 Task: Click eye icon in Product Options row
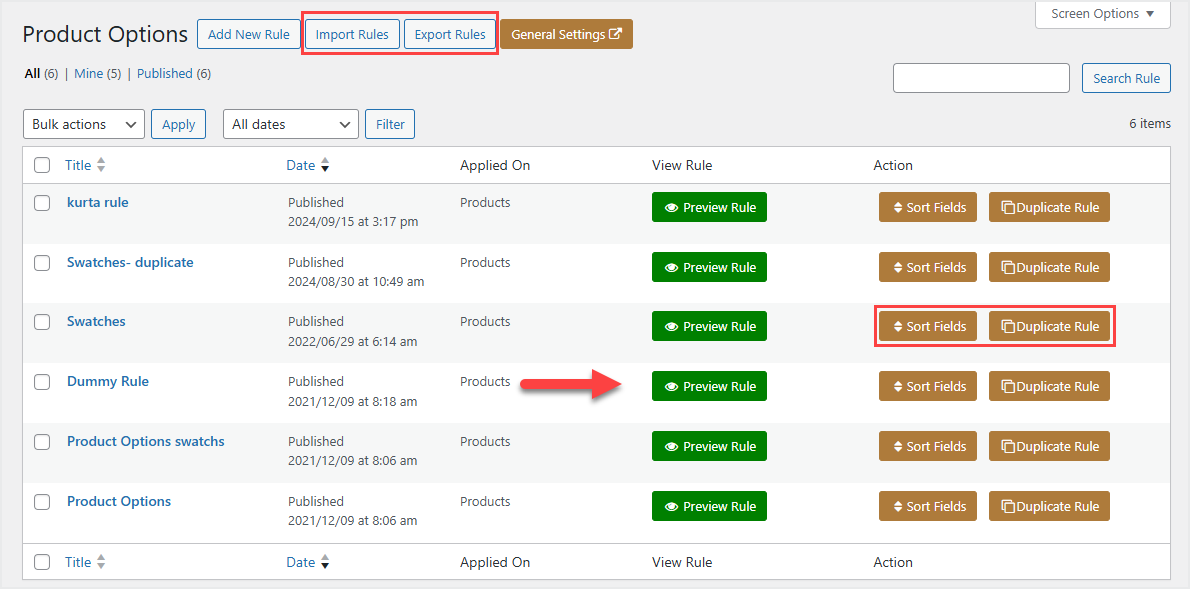pos(672,507)
